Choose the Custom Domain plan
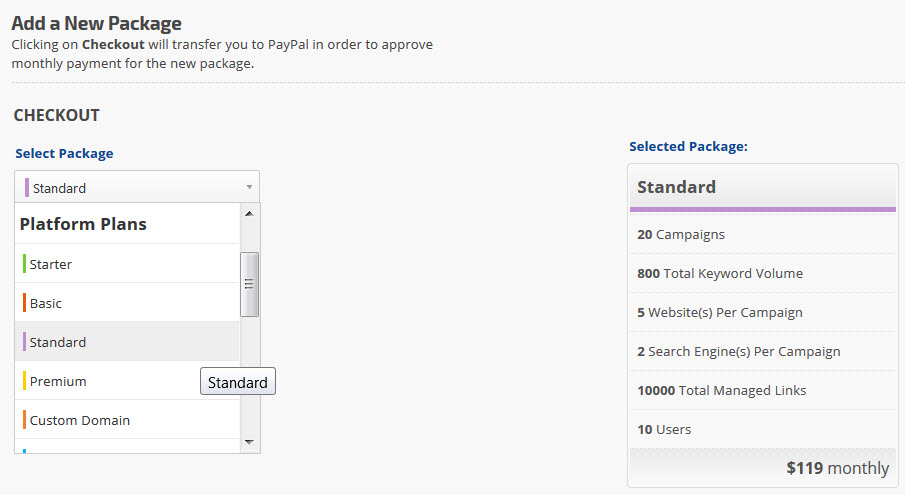905x495 pixels. [80, 420]
